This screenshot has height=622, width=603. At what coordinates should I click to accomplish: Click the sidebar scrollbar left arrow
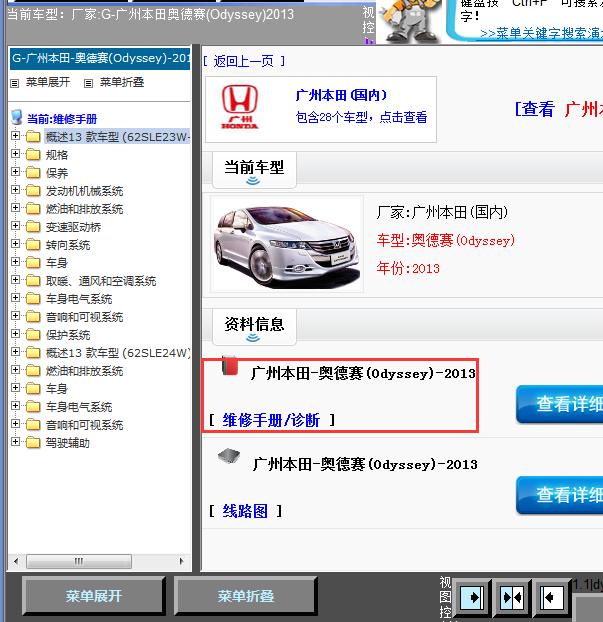(x=16, y=561)
